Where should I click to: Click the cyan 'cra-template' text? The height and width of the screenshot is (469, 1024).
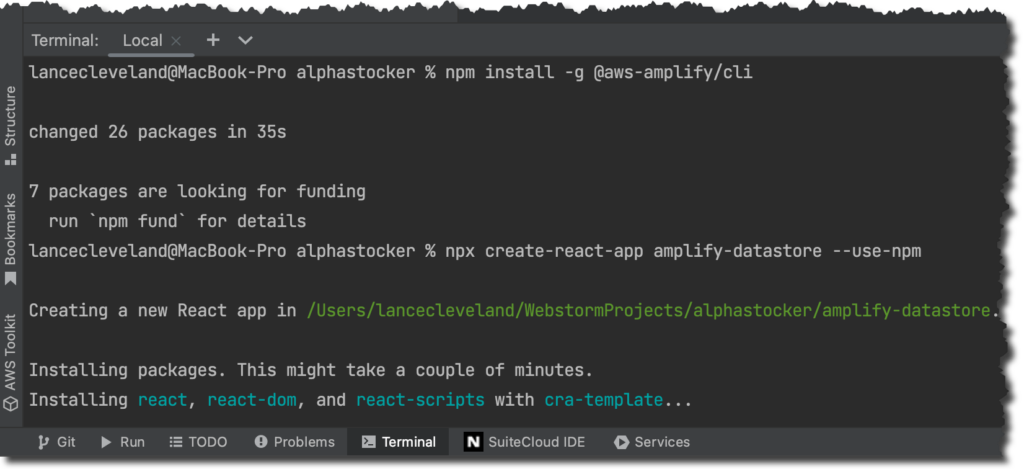604,400
